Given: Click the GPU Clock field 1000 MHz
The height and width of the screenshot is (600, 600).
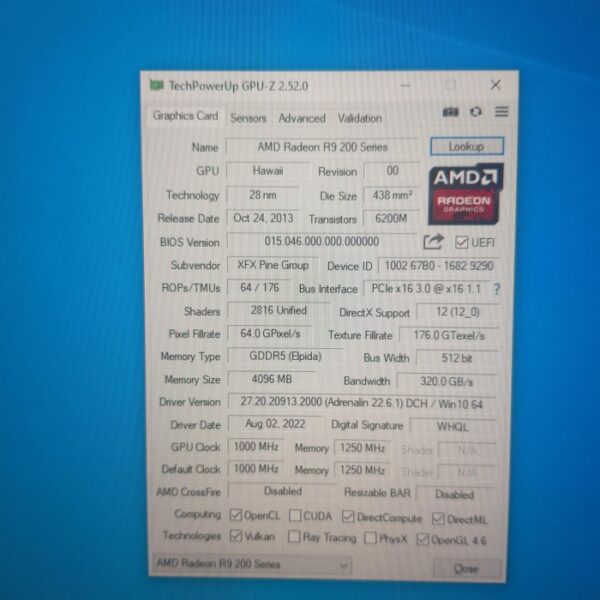Looking at the screenshot, I should [256, 447].
